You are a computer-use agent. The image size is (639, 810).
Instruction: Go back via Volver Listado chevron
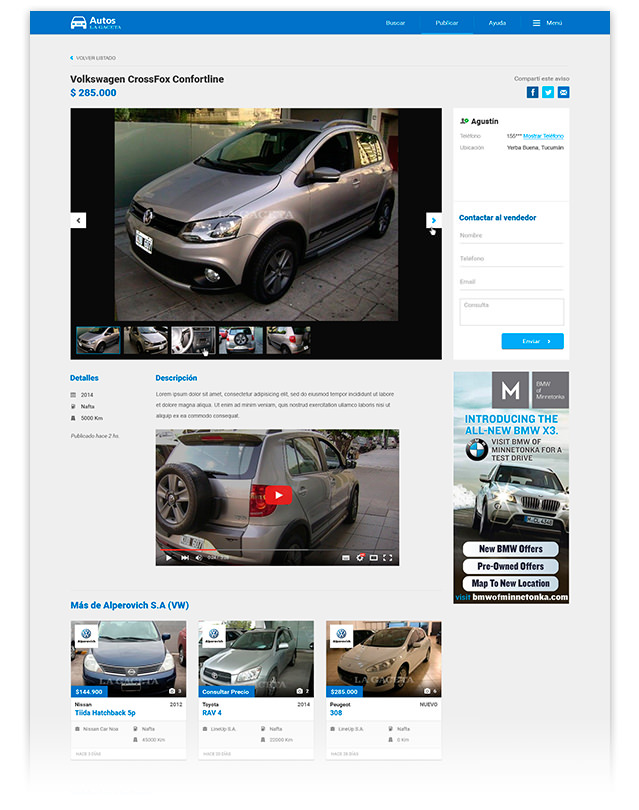click(x=72, y=58)
